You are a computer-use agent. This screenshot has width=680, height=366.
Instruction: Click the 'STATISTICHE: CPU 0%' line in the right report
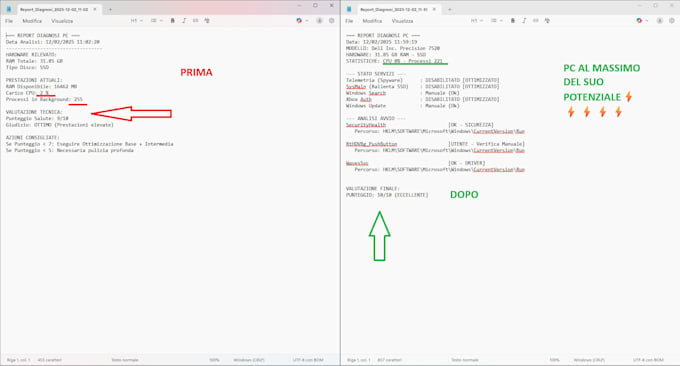(x=394, y=61)
